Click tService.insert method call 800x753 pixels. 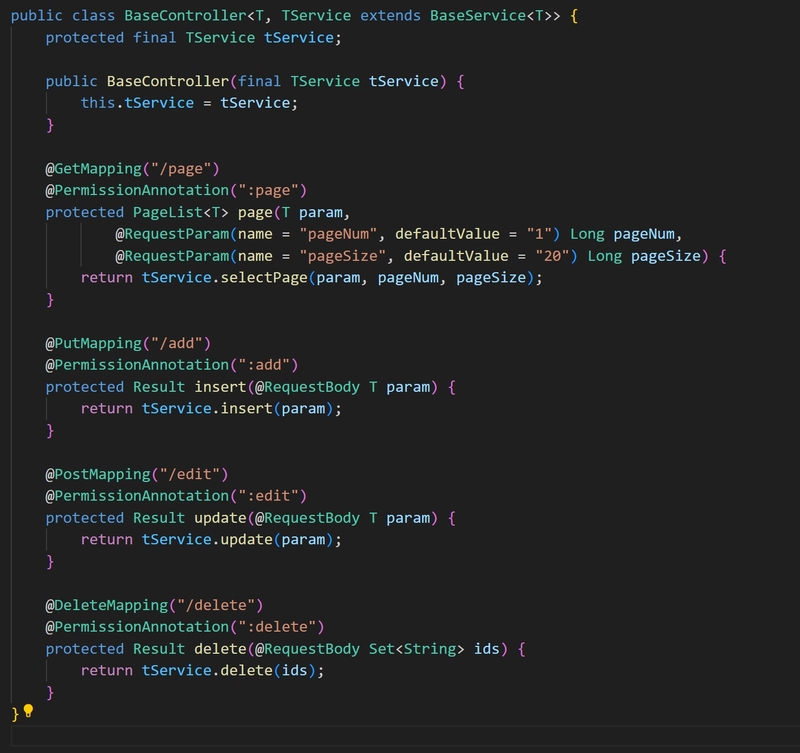(x=207, y=409)
